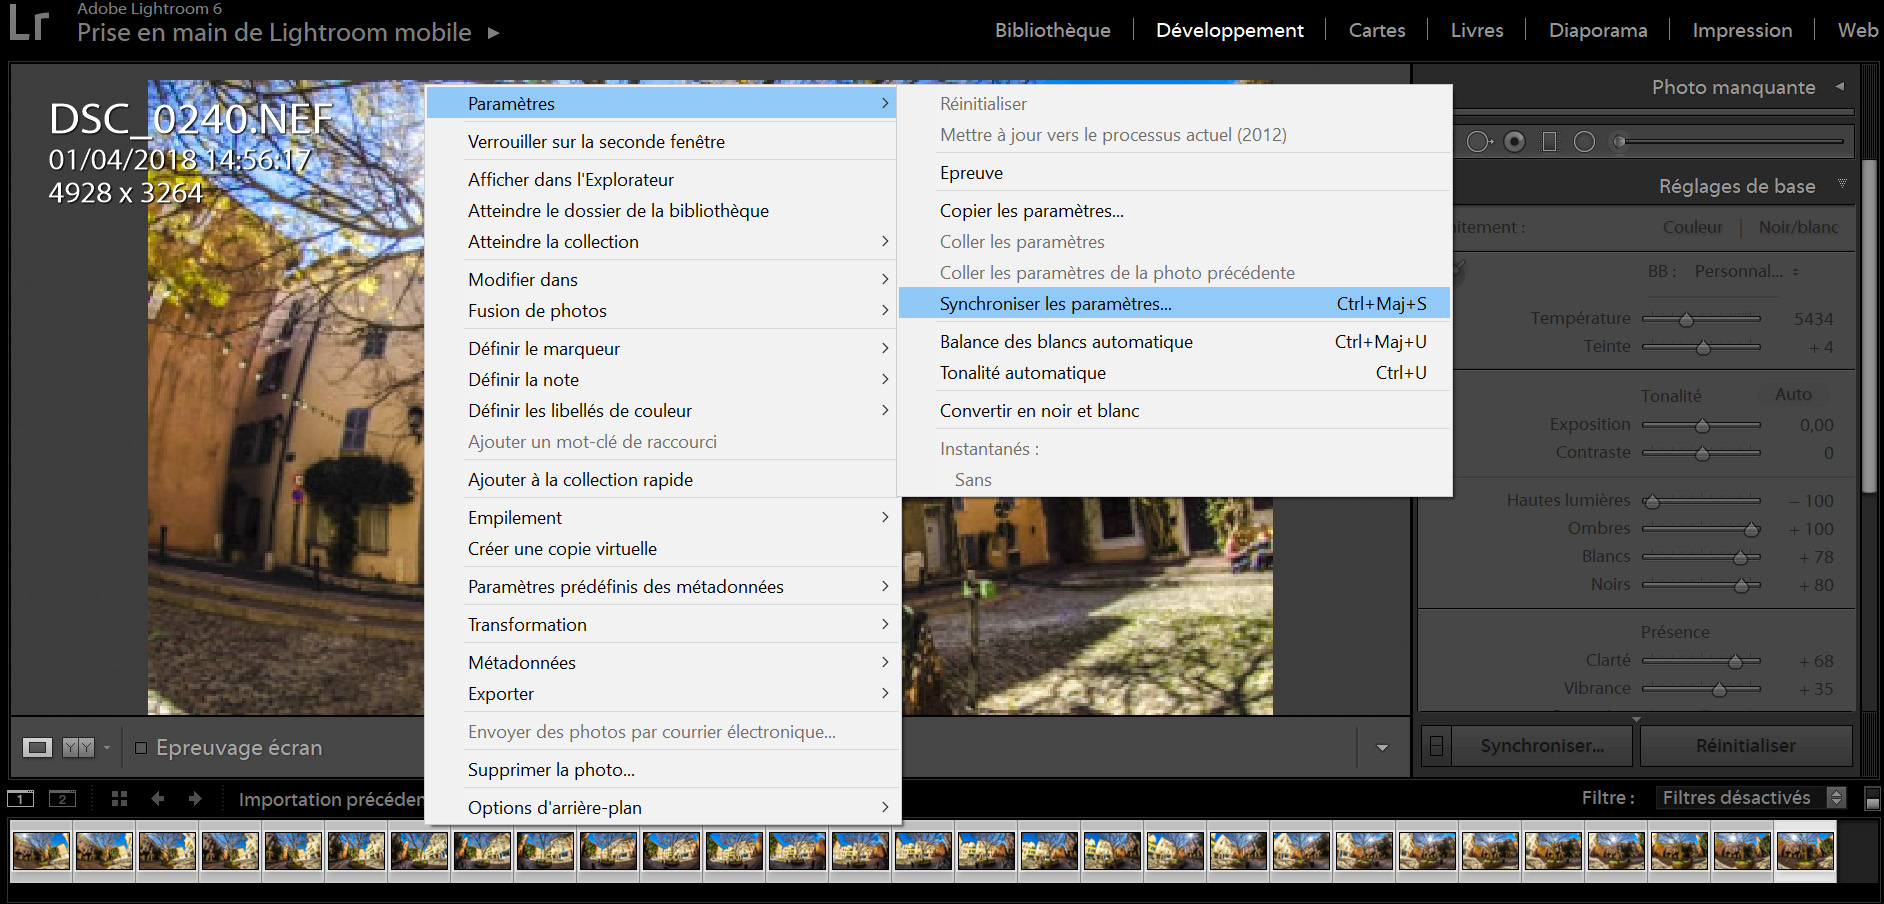Viewport: 1884px width, 904px height.
Task: Click the Synchroniser... button
Action: tap(1542, 746)
